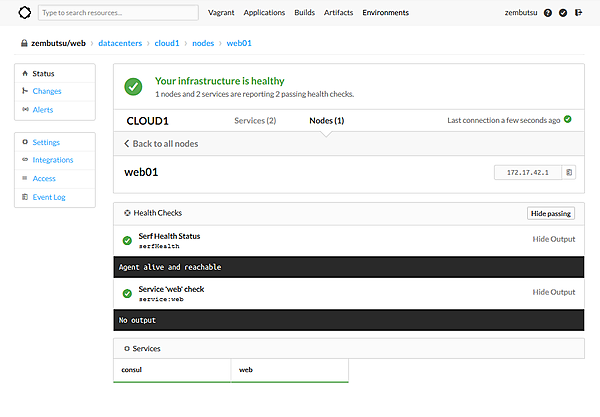Open the help question mark icon
The height and width of the screenshot is (417, 600).
coord(548,13)
